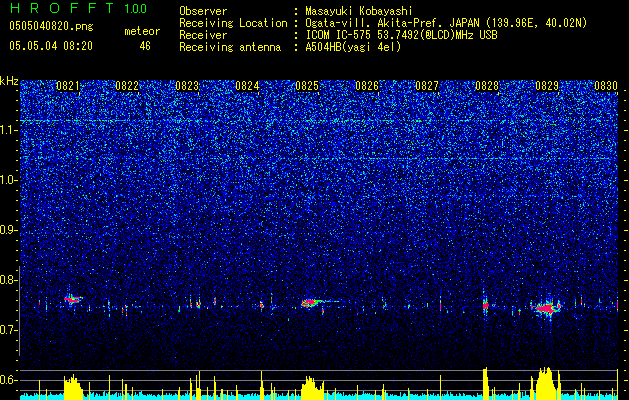The width and height of the screenshot is (629, 400).
Task: Click the filename 0505040820.png
Action: (51, 27)
